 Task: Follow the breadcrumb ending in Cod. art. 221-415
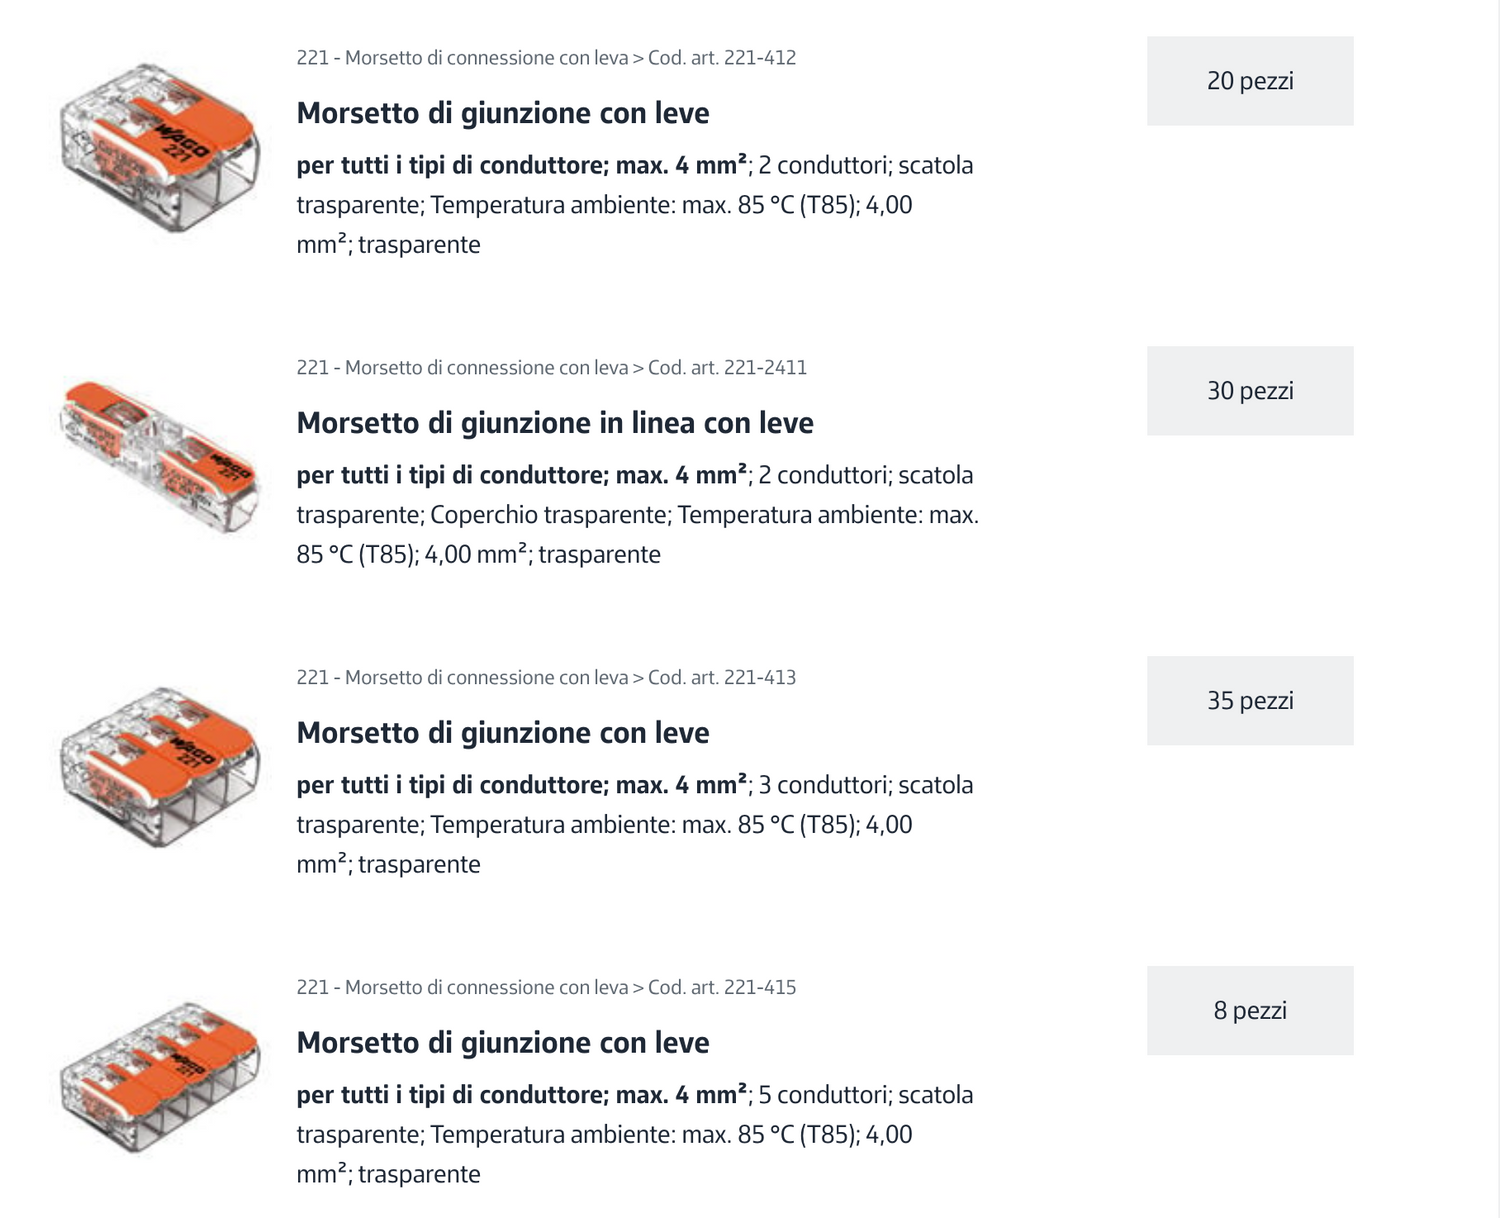coord(546,988)
